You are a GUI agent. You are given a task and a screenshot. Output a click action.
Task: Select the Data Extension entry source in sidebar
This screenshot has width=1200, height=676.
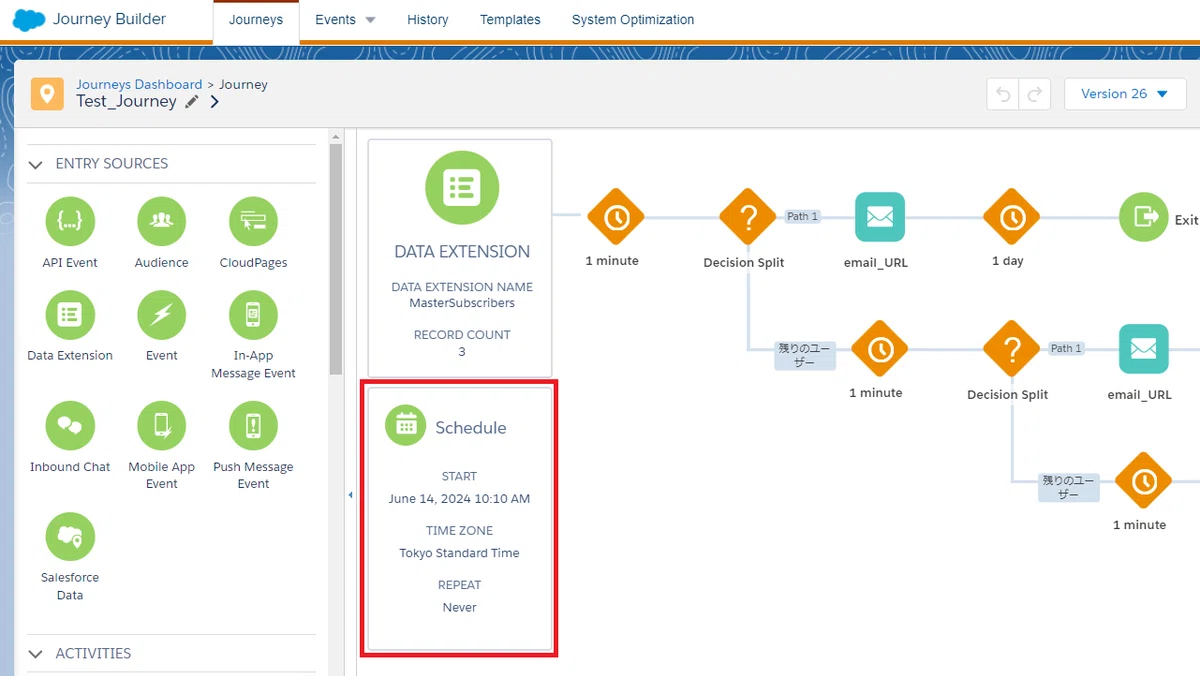[70, 315]
